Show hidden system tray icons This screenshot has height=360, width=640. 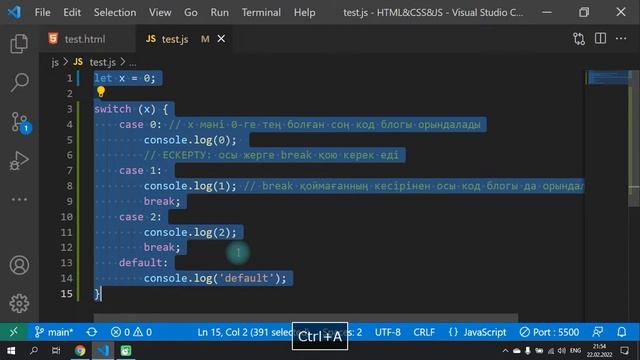[505, 351]
